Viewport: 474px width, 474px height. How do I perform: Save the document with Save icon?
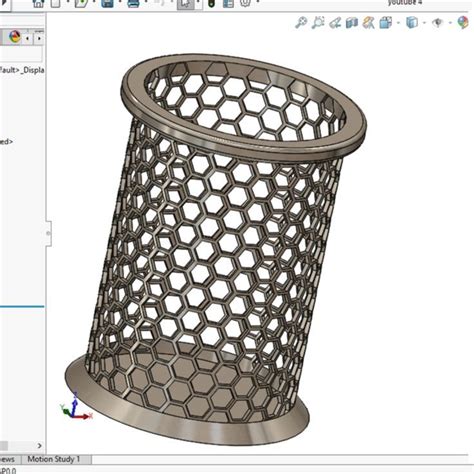coord(107,4)
